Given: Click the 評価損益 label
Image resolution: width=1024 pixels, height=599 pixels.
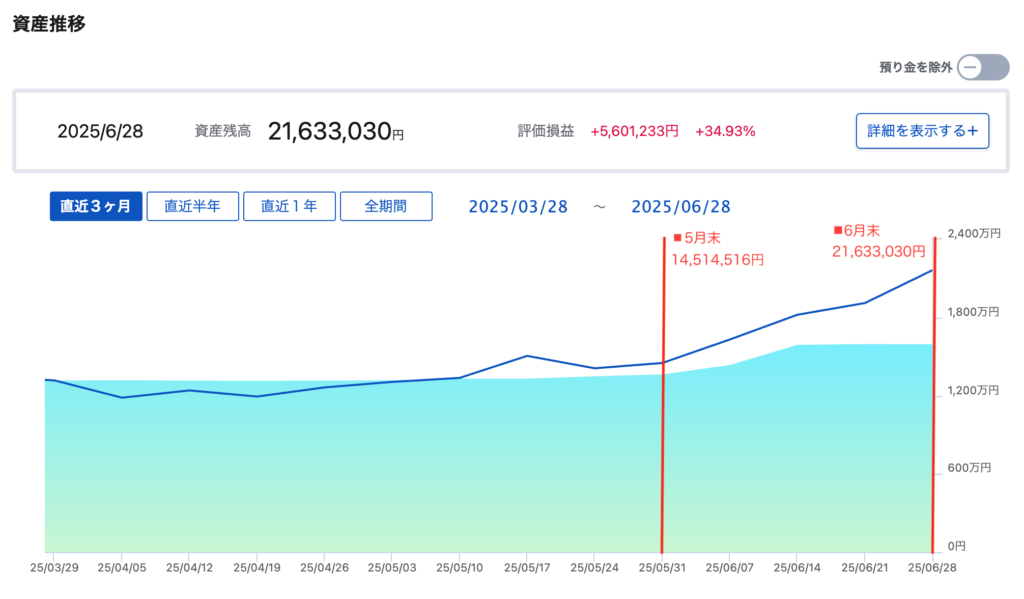Looking at the screenshot, I should click(546, 131).
